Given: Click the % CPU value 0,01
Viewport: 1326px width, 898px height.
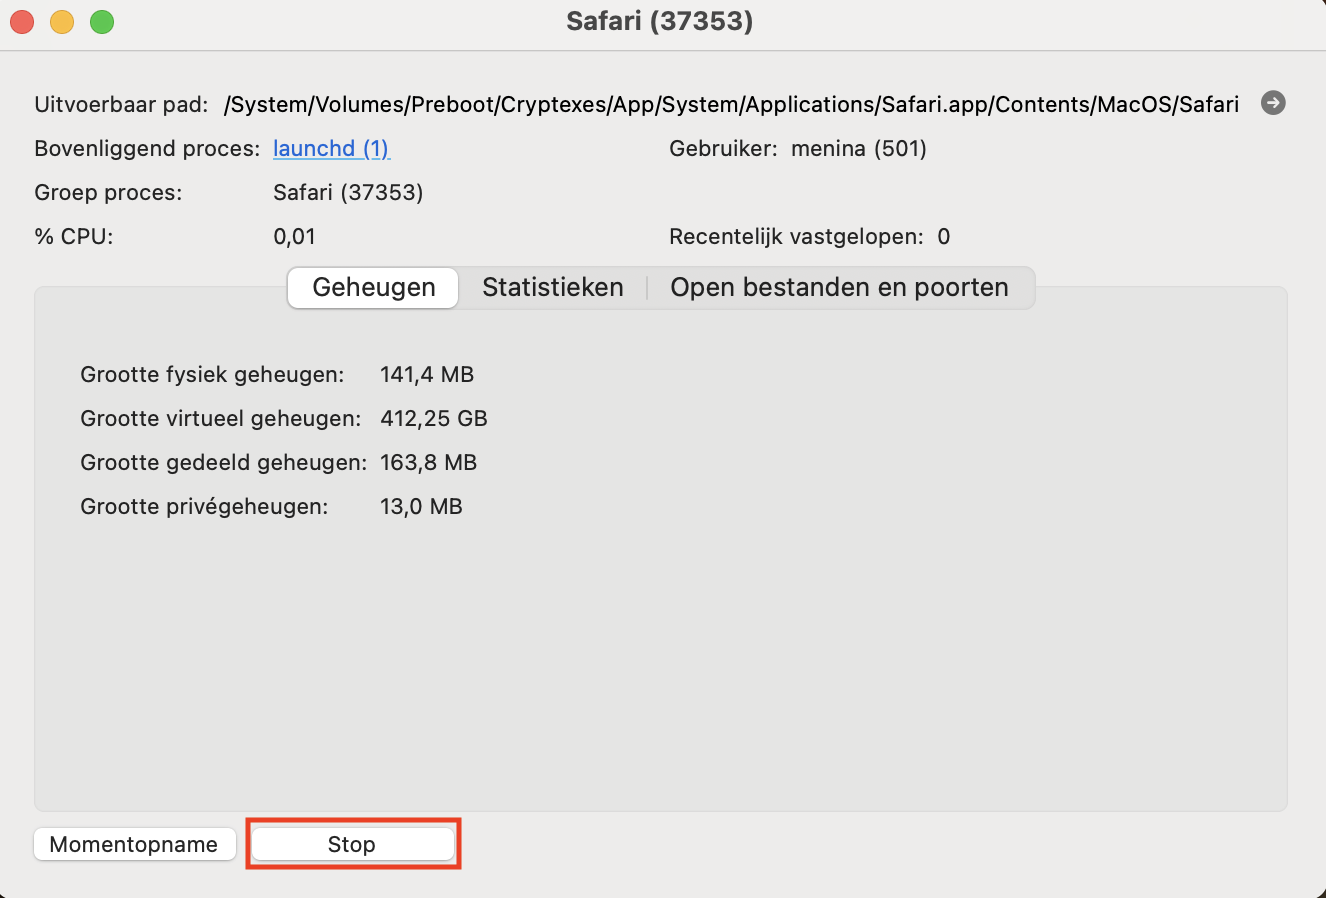Looking at the screenshot, I should pyautogui.click(x=294, y=237).
